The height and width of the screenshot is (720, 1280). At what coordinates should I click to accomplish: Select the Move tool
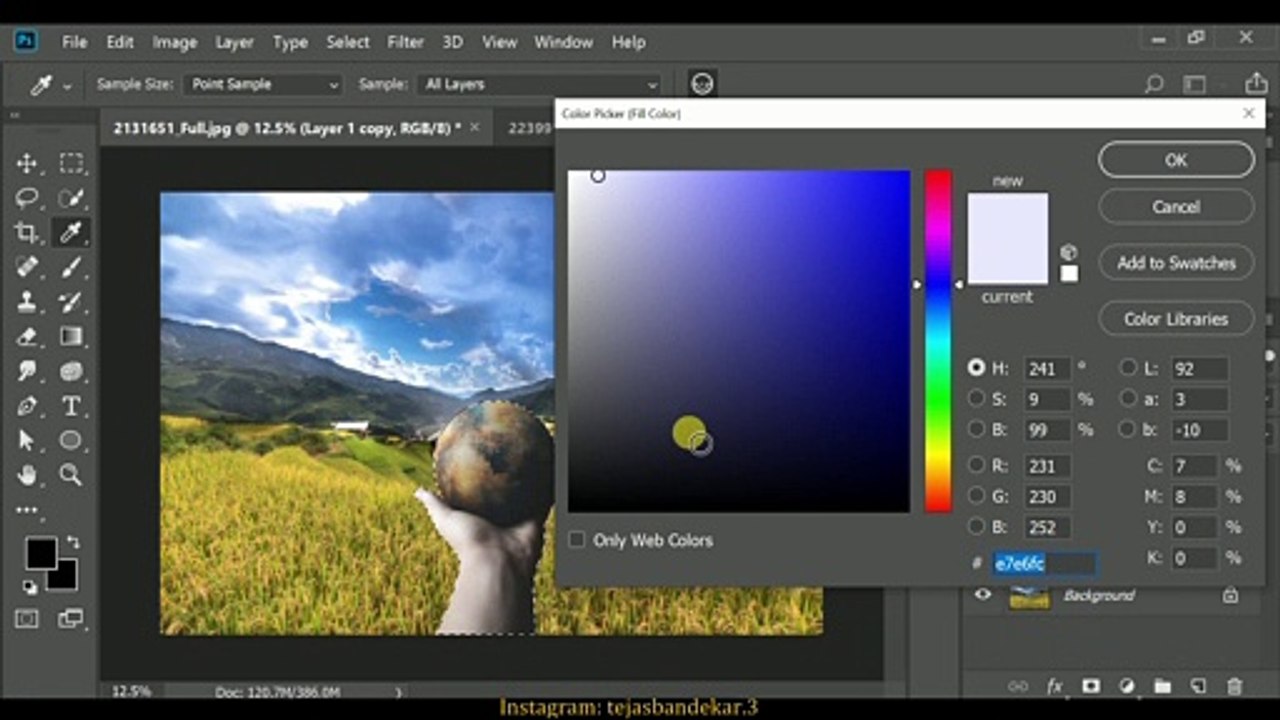click(27, 163)
